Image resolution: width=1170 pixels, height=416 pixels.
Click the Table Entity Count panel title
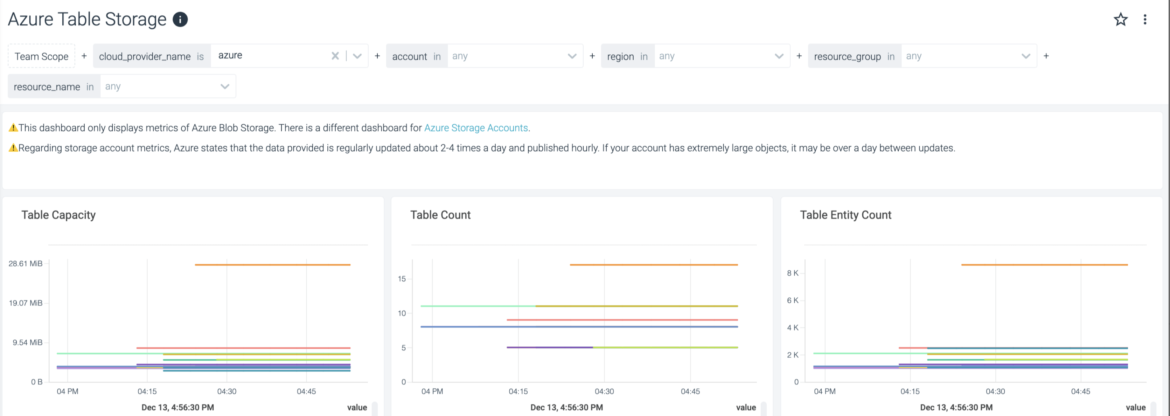(845, 215)
